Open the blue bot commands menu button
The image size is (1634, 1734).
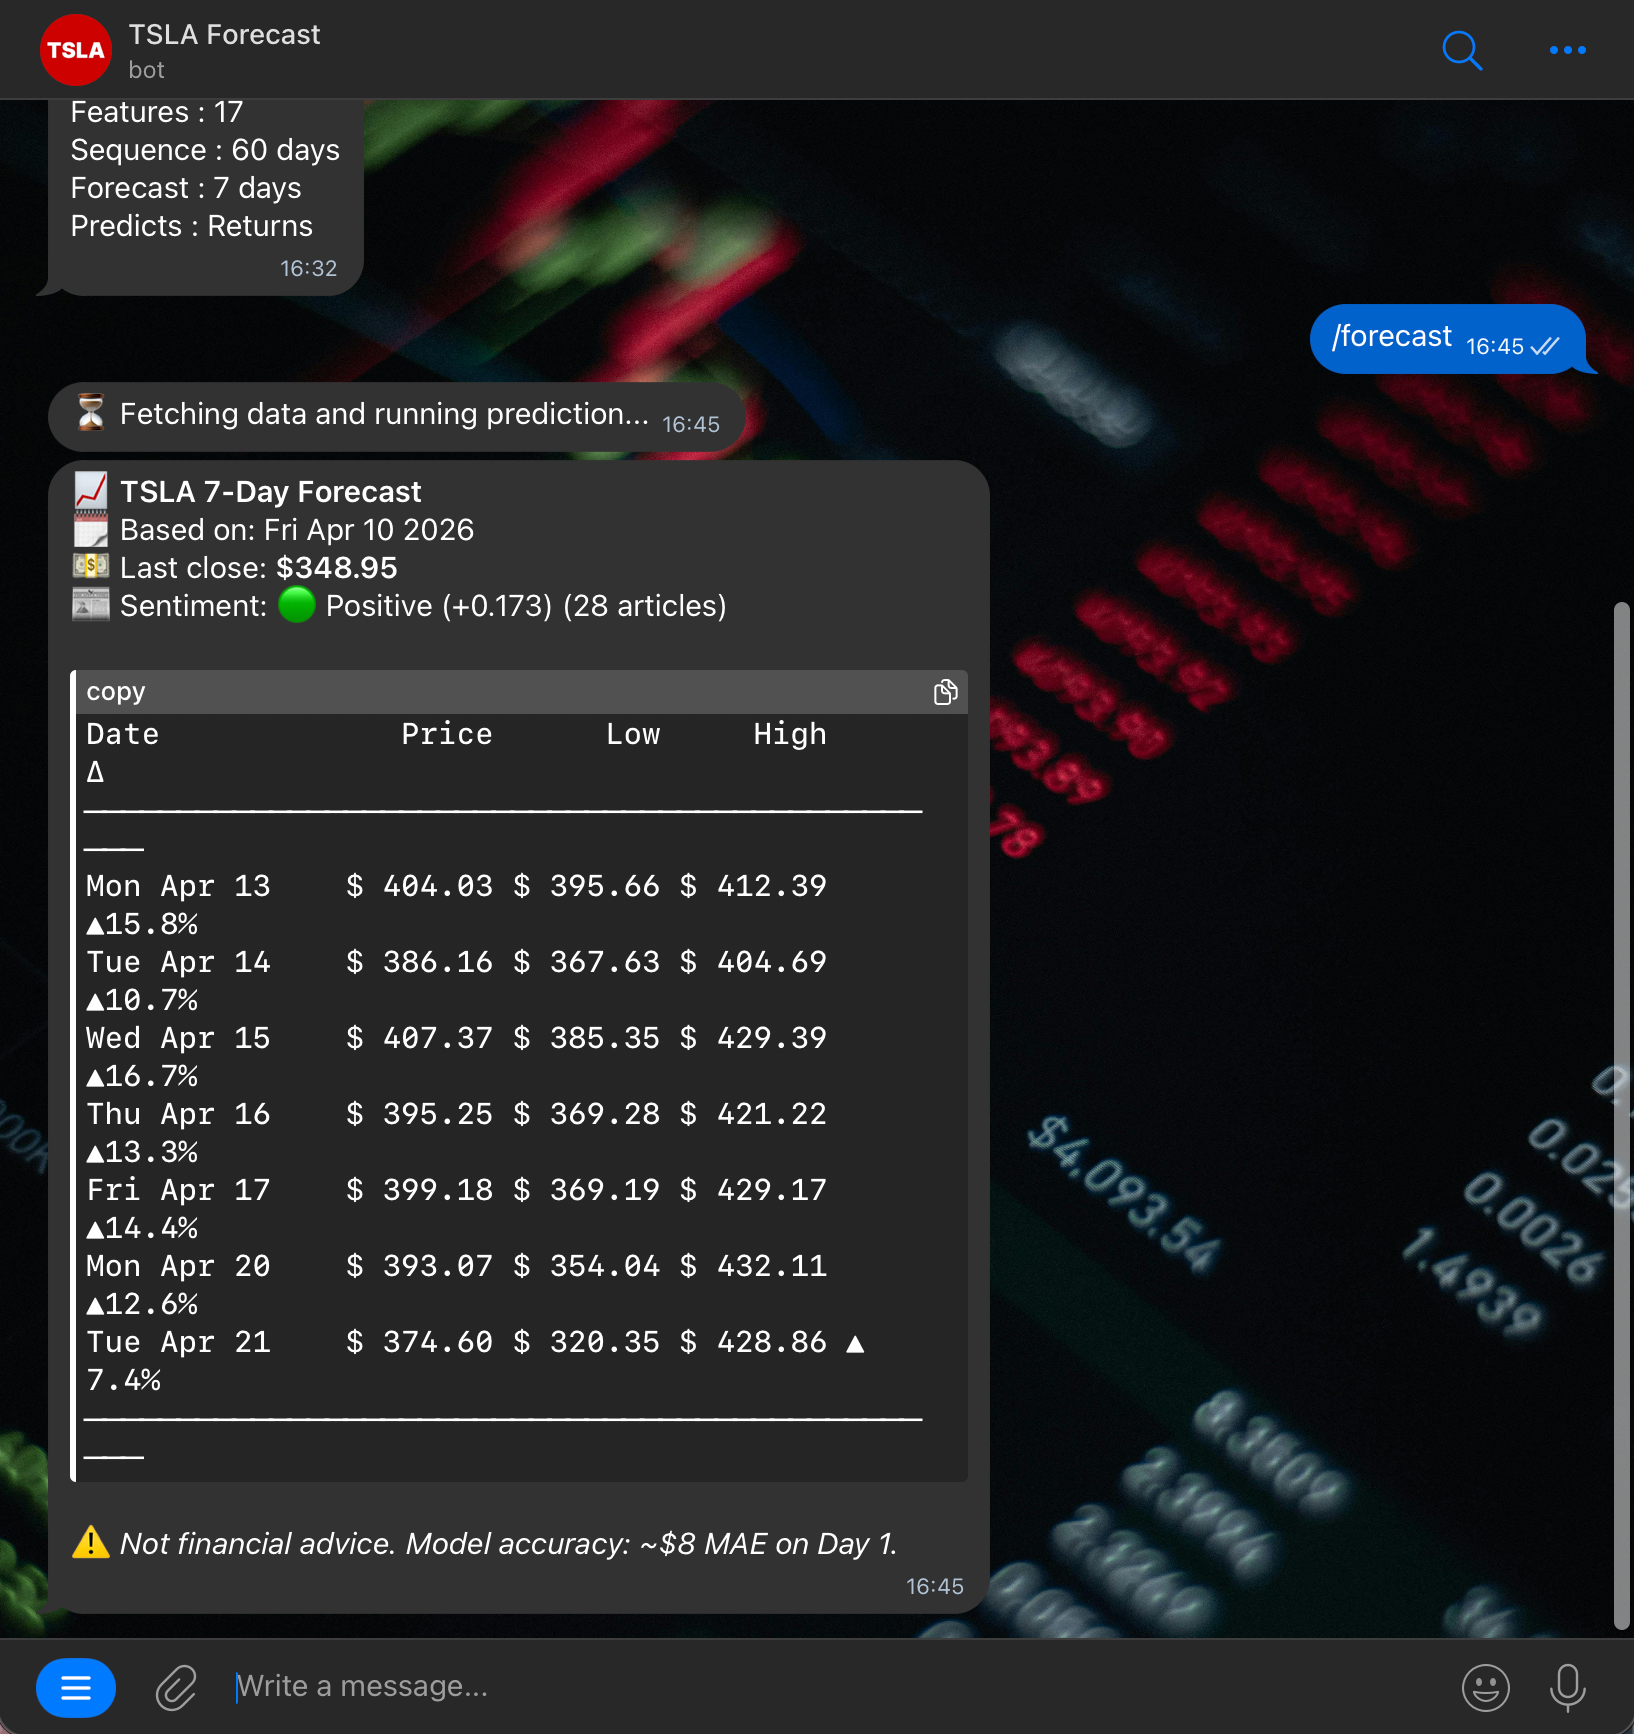(76, 1687)
